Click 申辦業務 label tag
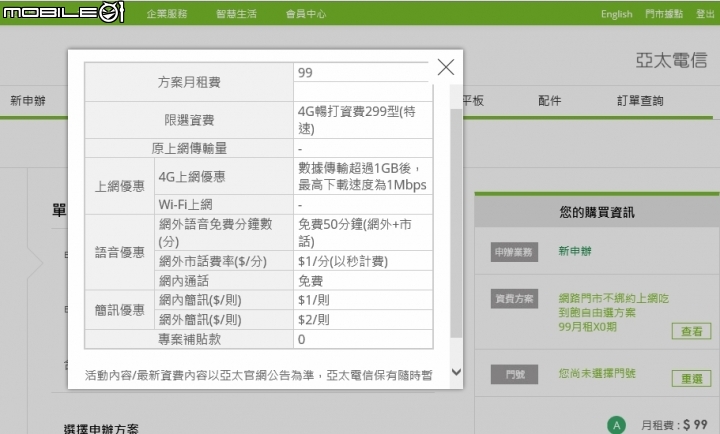Screen dimensions: 720x434 [x=514, y=252]
